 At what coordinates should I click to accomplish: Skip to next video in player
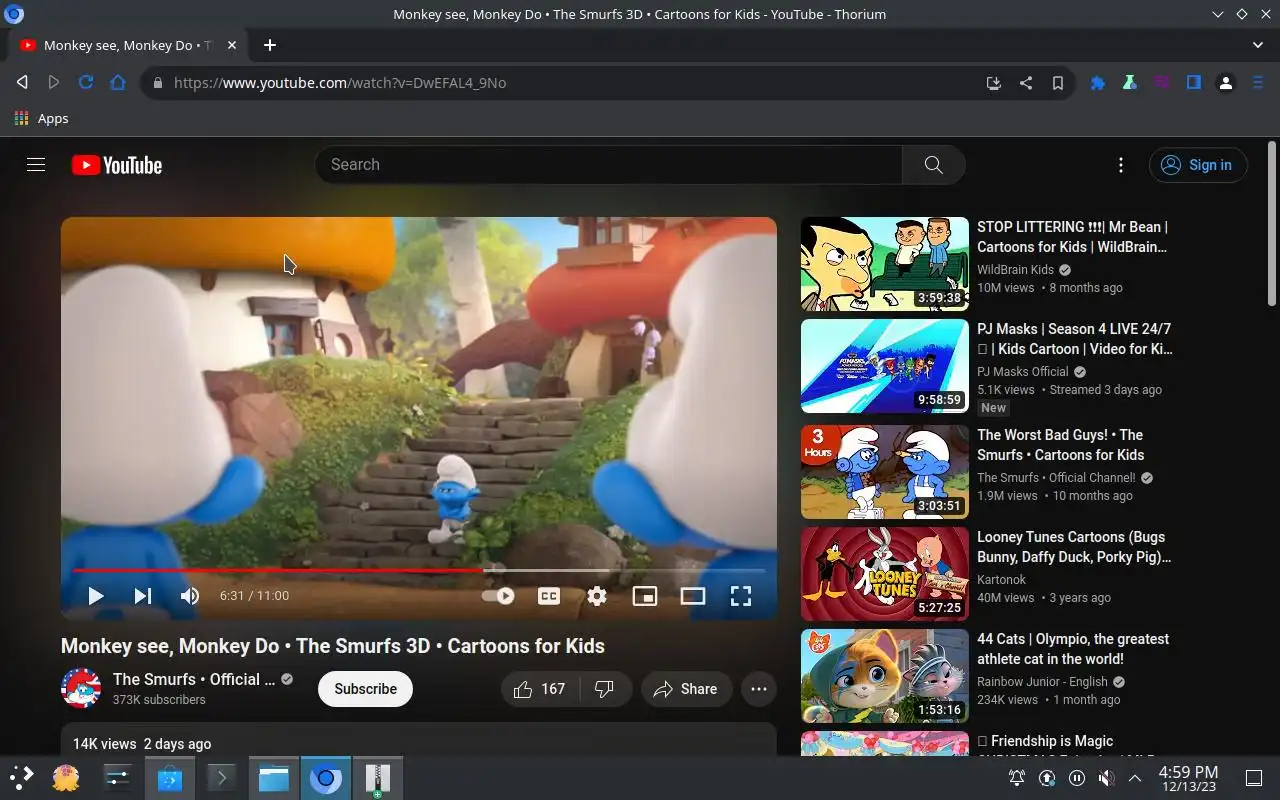tap(143, 596)
